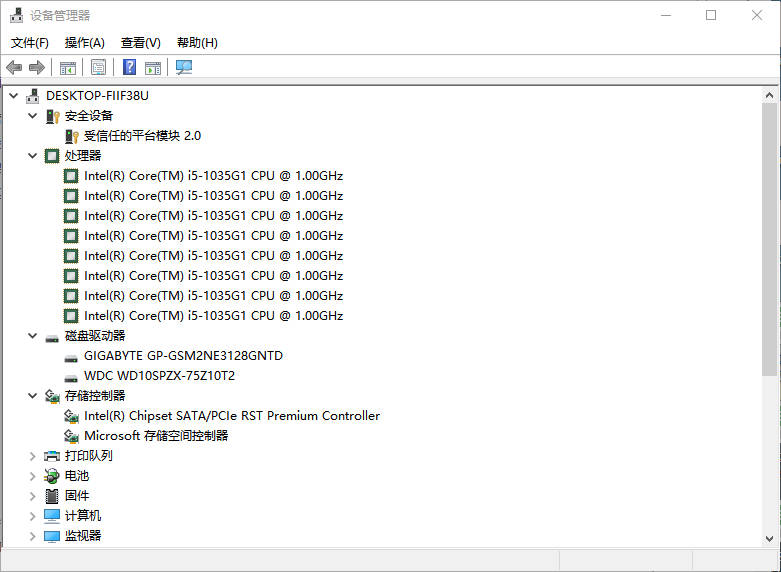
Task: Select the computer icon beside DESKTOP-FIIF38U
Action: (x=33, y=96)
